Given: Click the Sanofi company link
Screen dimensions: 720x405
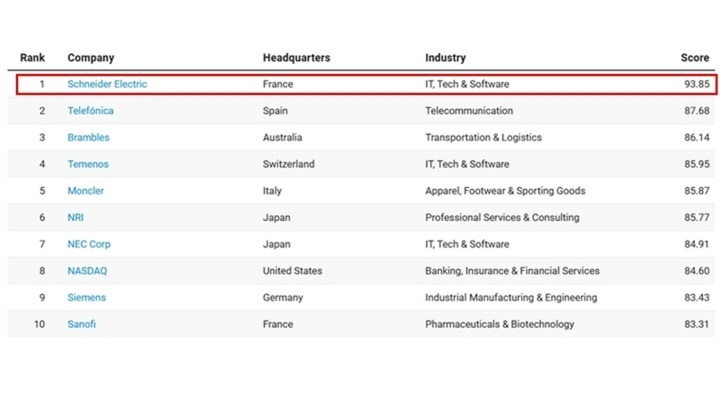Looking at the screenshot, I should click(82, 324).
